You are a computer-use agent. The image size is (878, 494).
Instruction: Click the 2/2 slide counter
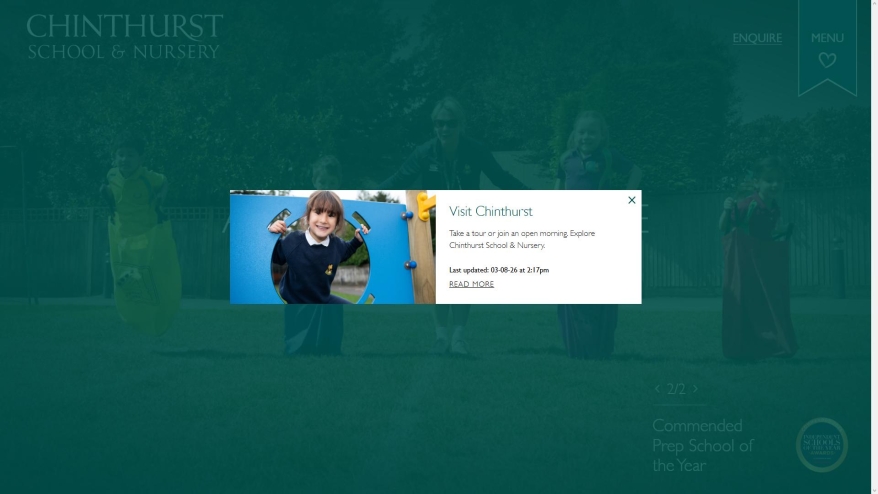pyautogui.click(x=676, y=389)
